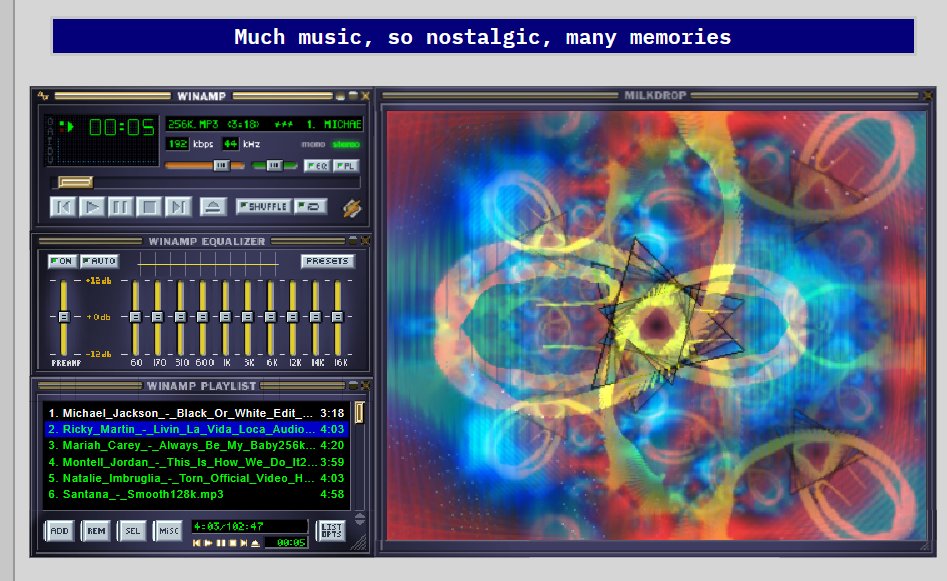Open the Winamp options menu icon
The height and width of the screenshot is (581, 947).
pyautogui.click(x=43, y=95)
